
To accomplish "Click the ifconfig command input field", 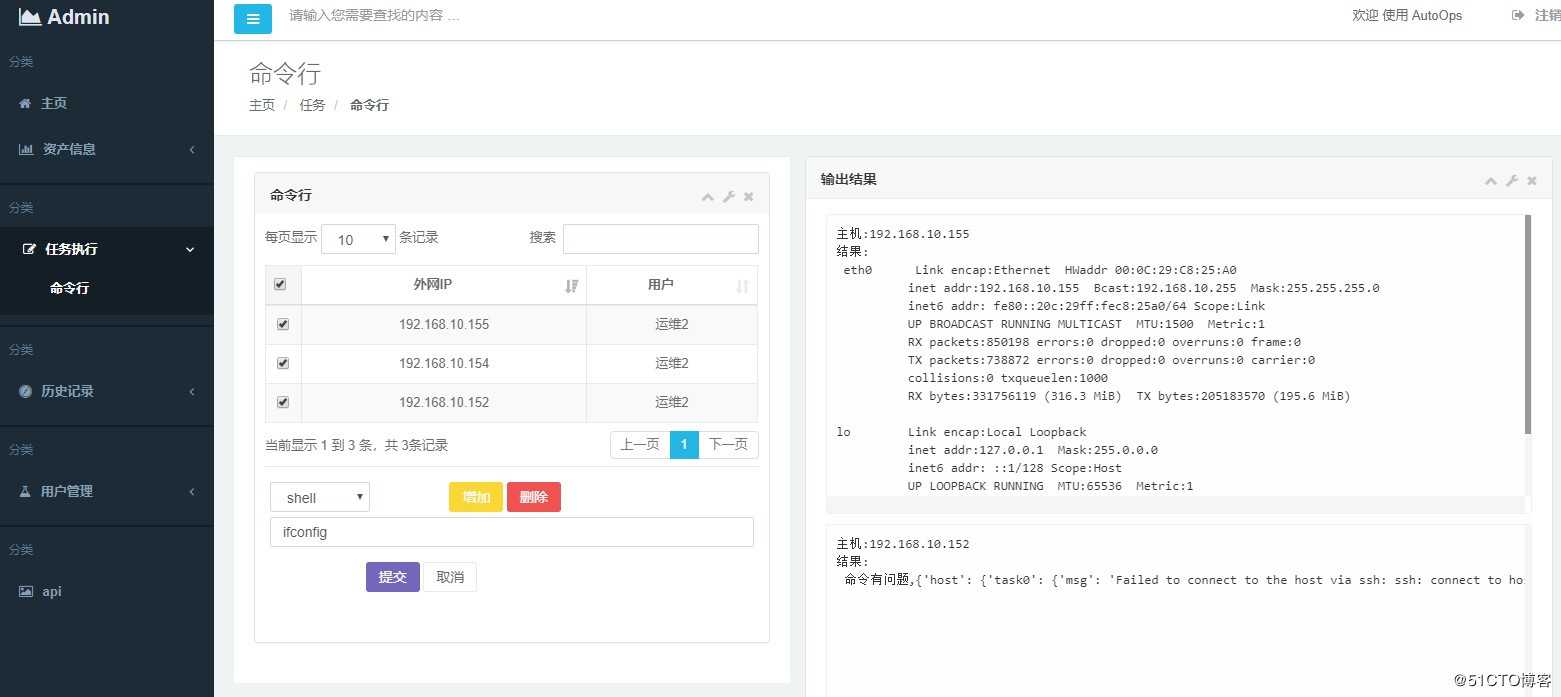I will [512, 532].
